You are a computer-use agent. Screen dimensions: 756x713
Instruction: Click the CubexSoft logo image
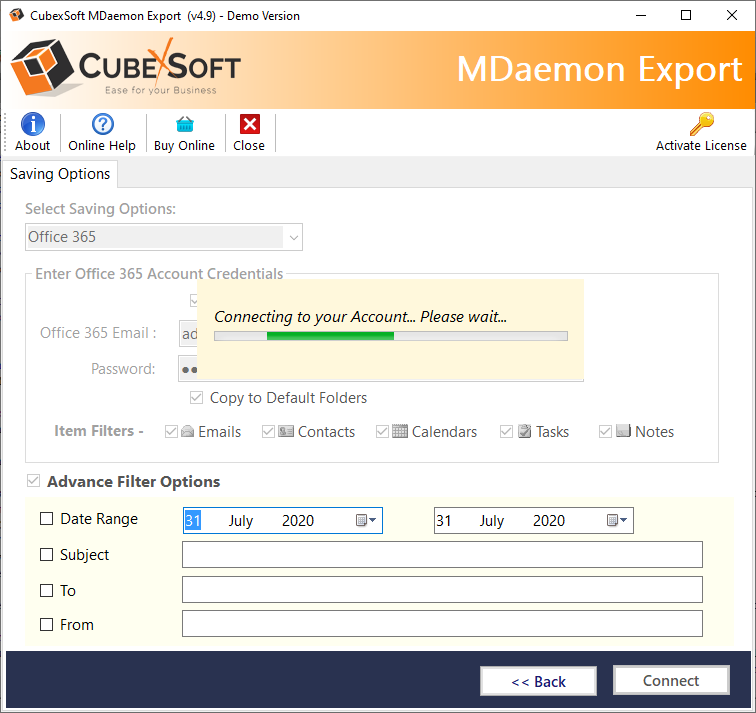click(x=126, y=68)
